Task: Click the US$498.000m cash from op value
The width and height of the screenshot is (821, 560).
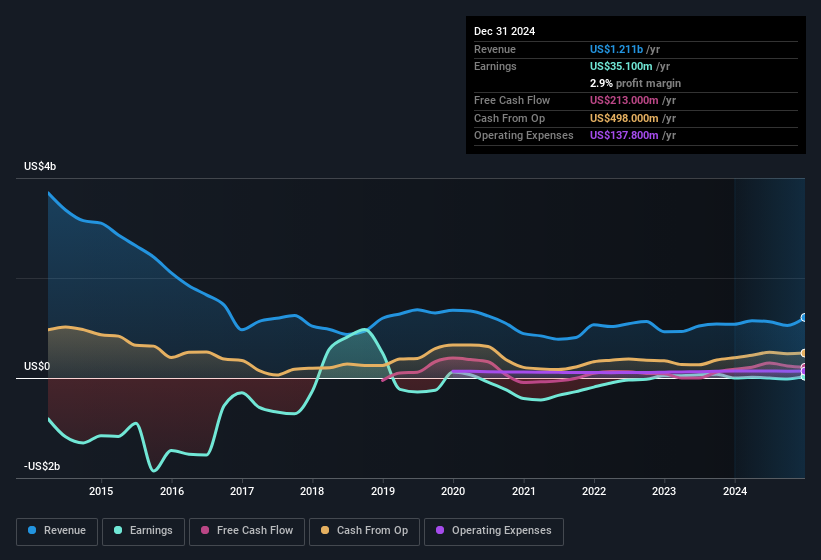Action: pos(624,118)
